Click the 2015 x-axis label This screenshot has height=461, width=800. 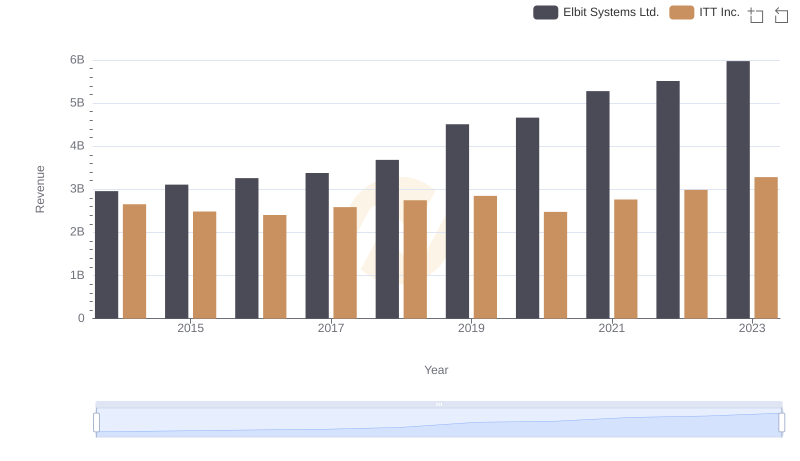coord(190,328)
